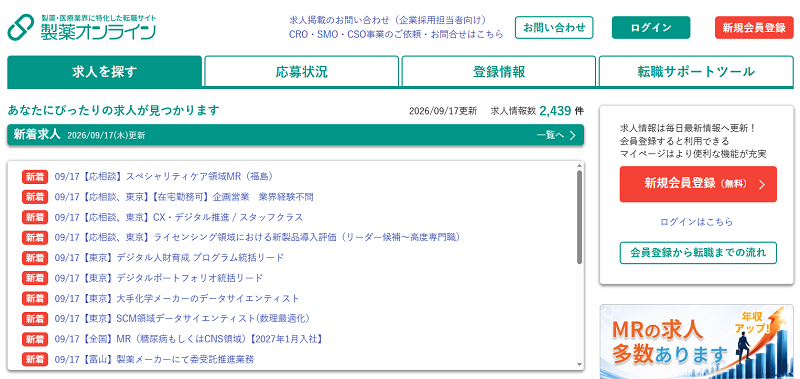Click 新着 badge on デジタル人財育成 row
Viewport: 800px width, 379px height.
[x=35, y=258]
